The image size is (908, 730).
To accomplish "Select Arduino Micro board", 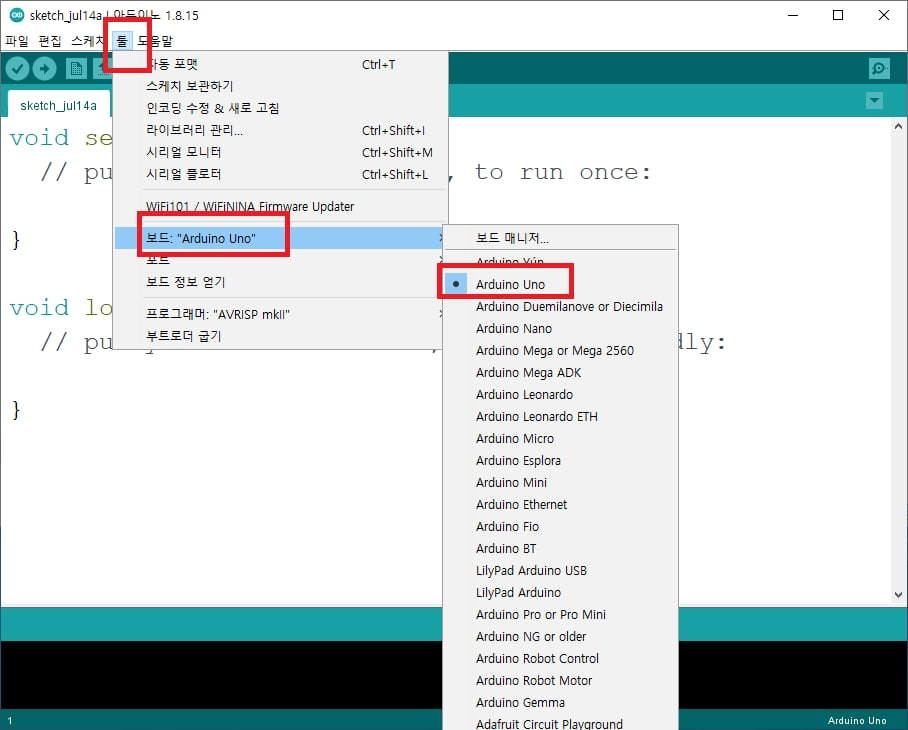I will pos(561,438).
